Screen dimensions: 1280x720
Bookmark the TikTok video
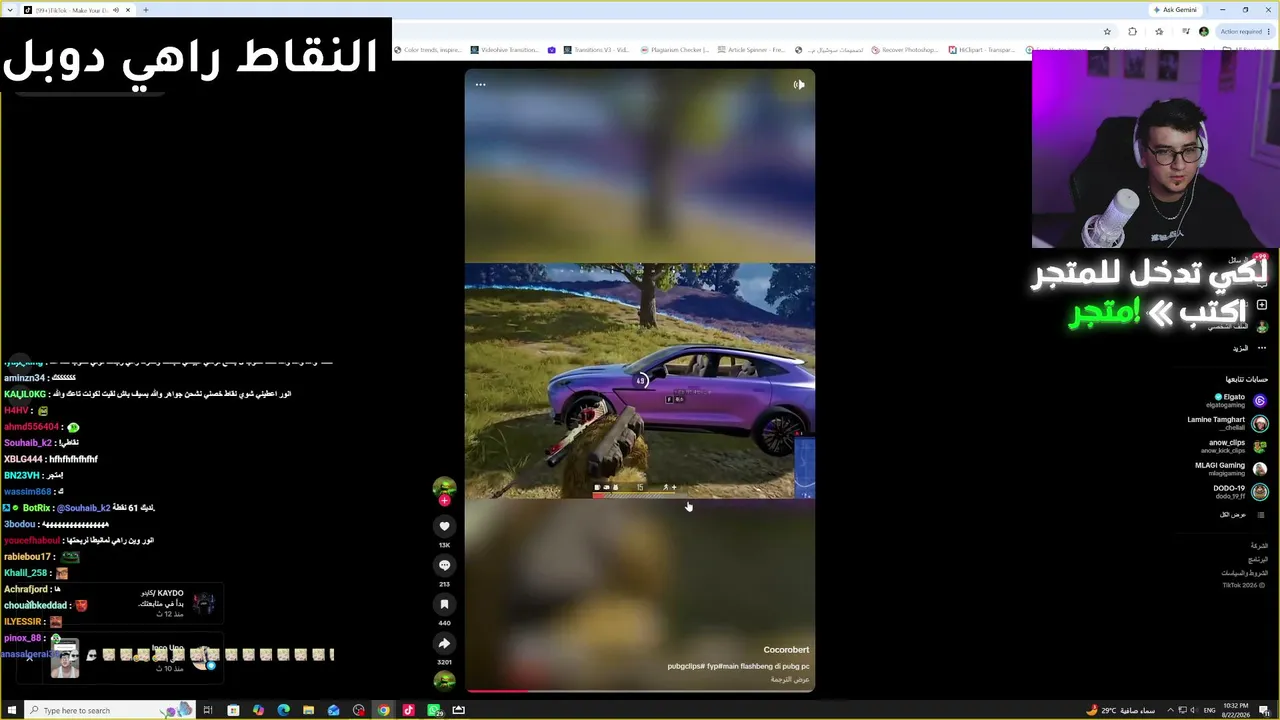(x=445, y=604)
